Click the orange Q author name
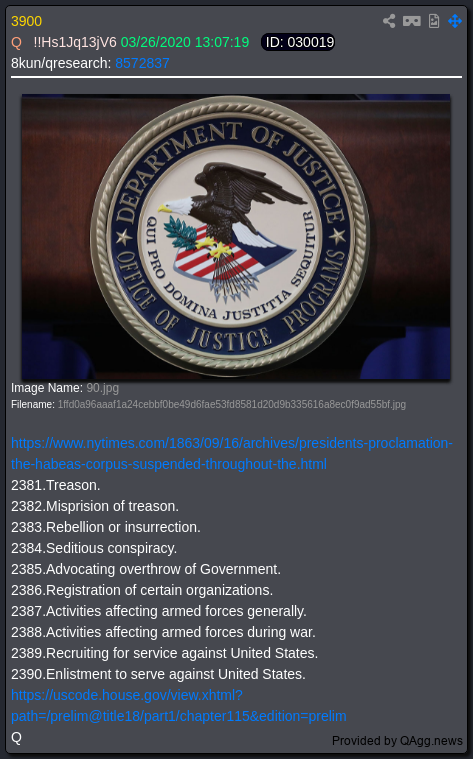The image size is (473, 759). point(16,43)
